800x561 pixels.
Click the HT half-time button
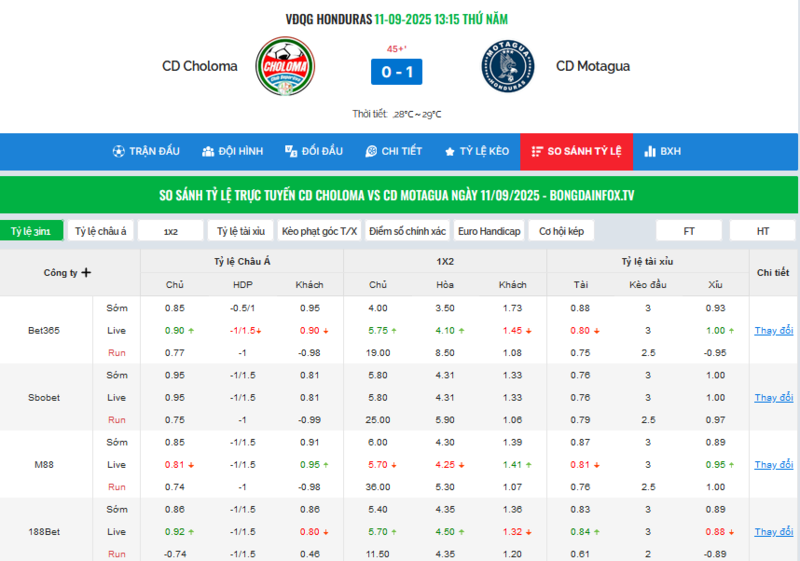coord(762,231)
